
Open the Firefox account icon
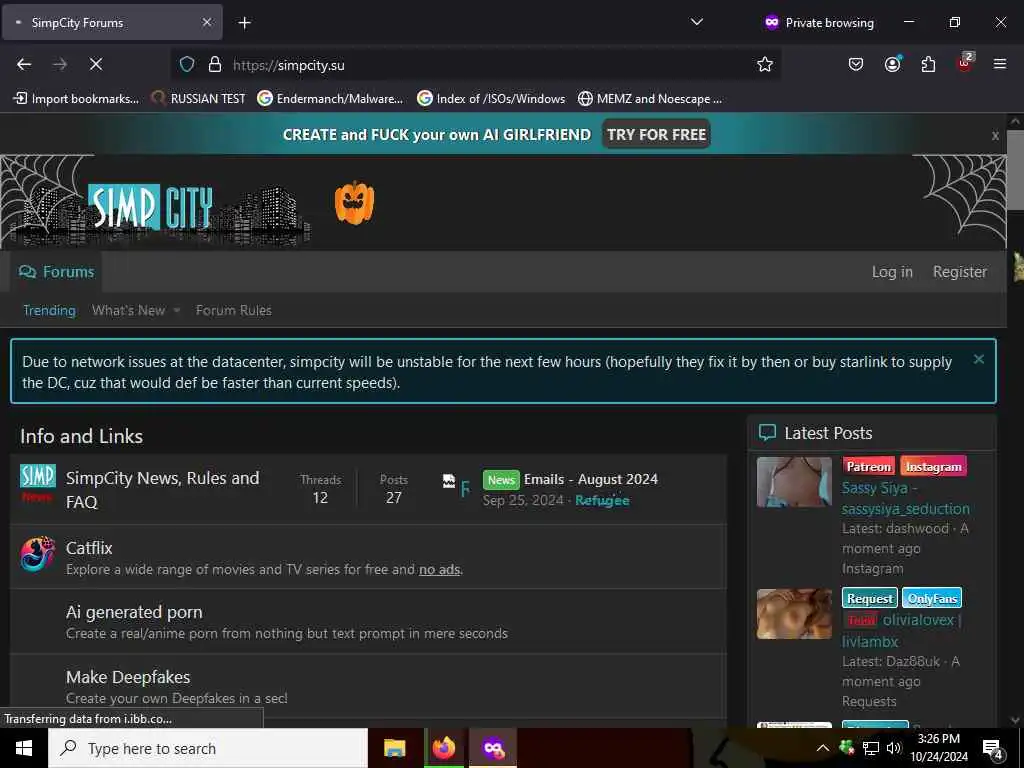(892, 64)
